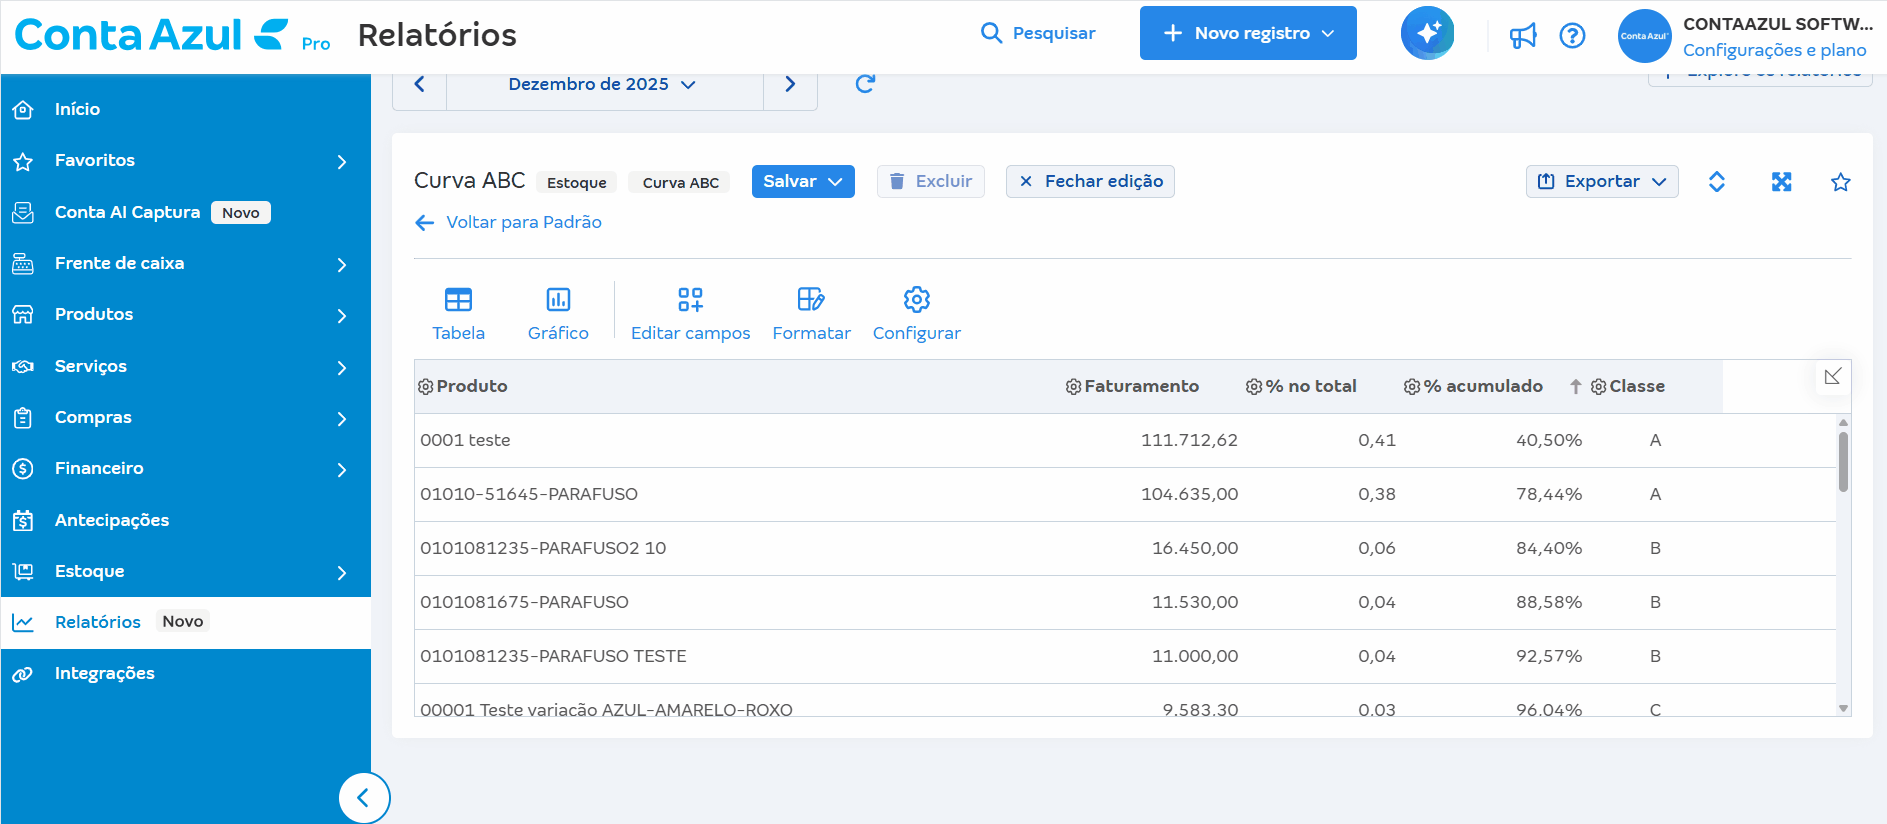Click the value 78,44%
The image size is (1887, 824).
pos(1549,495)
